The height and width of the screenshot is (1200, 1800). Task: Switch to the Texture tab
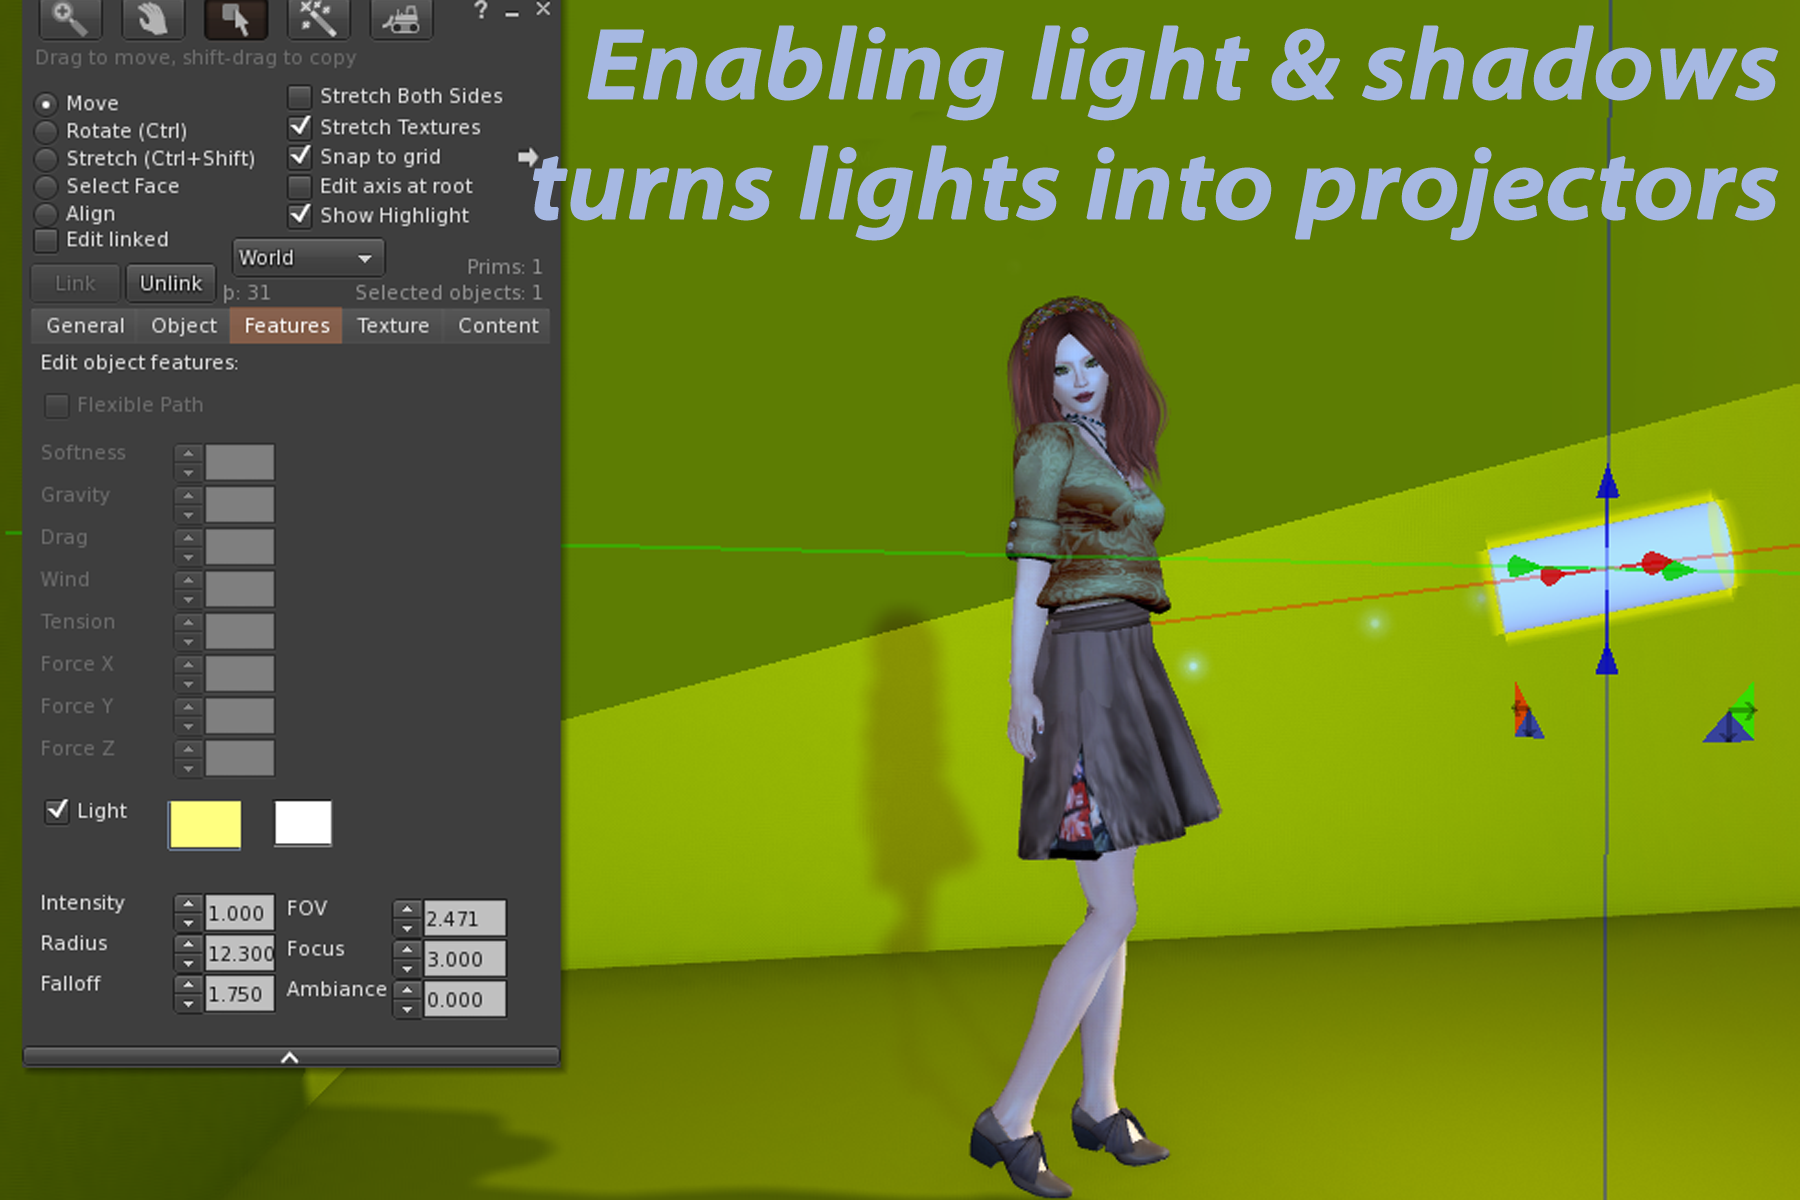[x=392, y=326]
